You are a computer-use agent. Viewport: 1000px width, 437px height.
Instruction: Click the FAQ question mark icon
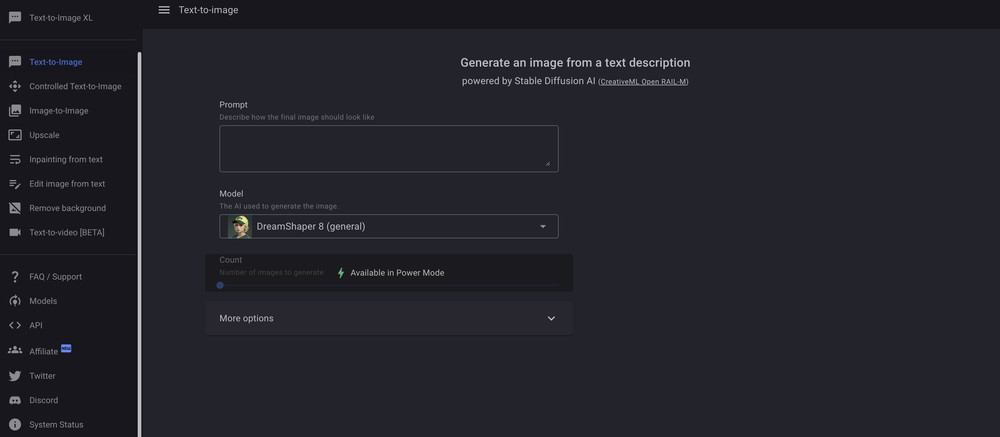click(15, 276)
